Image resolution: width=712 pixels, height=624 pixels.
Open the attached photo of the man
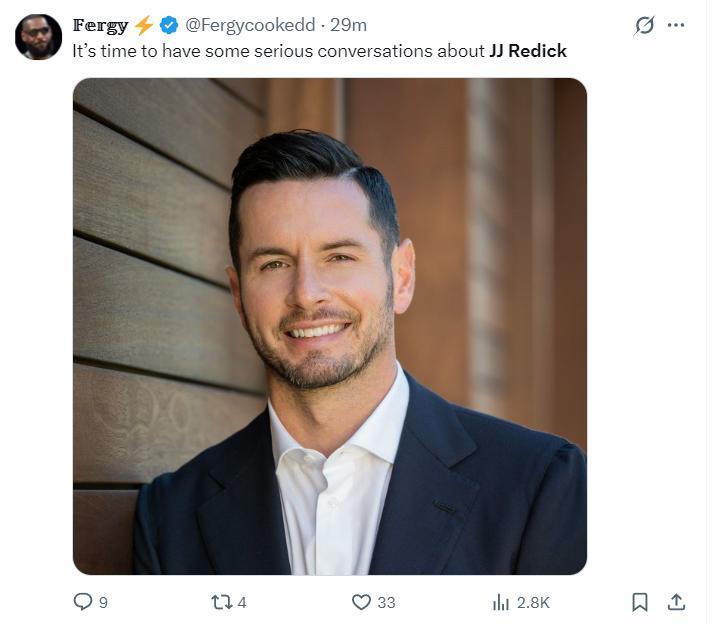tap(330, 326)
